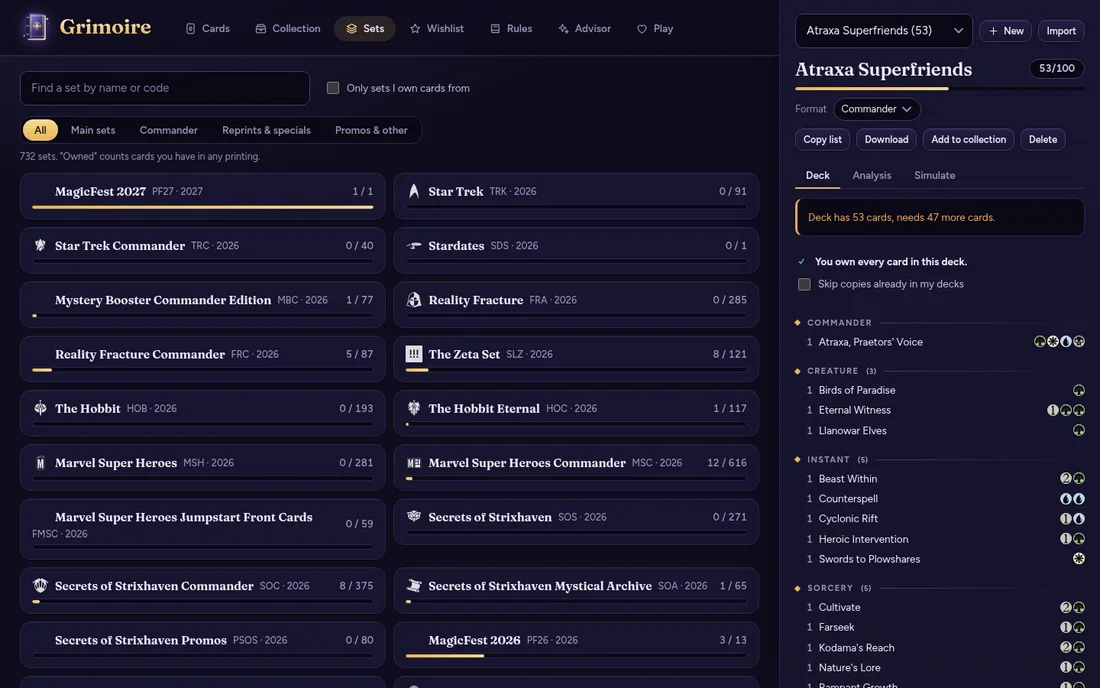This screenshot has height=688, width=1100.
Task: Collapse the CREATURE section header
Action: click(x=939, y=370)
